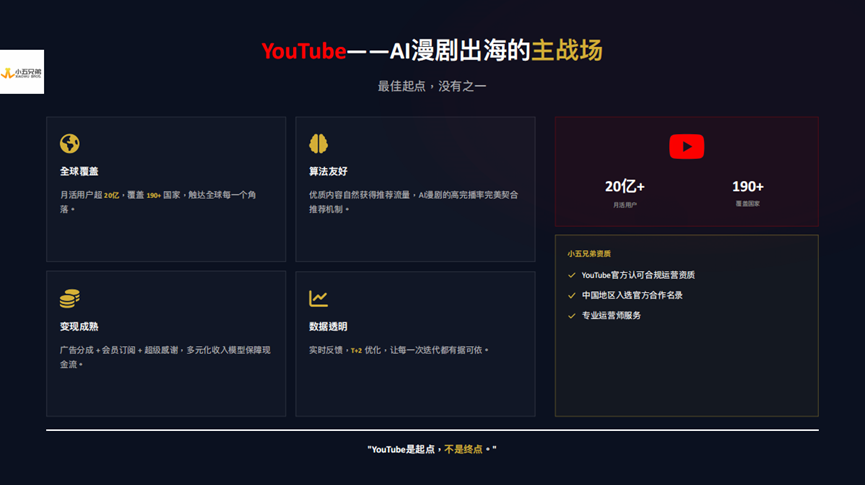Click the gold 主战场 text in title
Viewport: 865px width, 485px height.
pyautogui.click(x=566, y=51)
